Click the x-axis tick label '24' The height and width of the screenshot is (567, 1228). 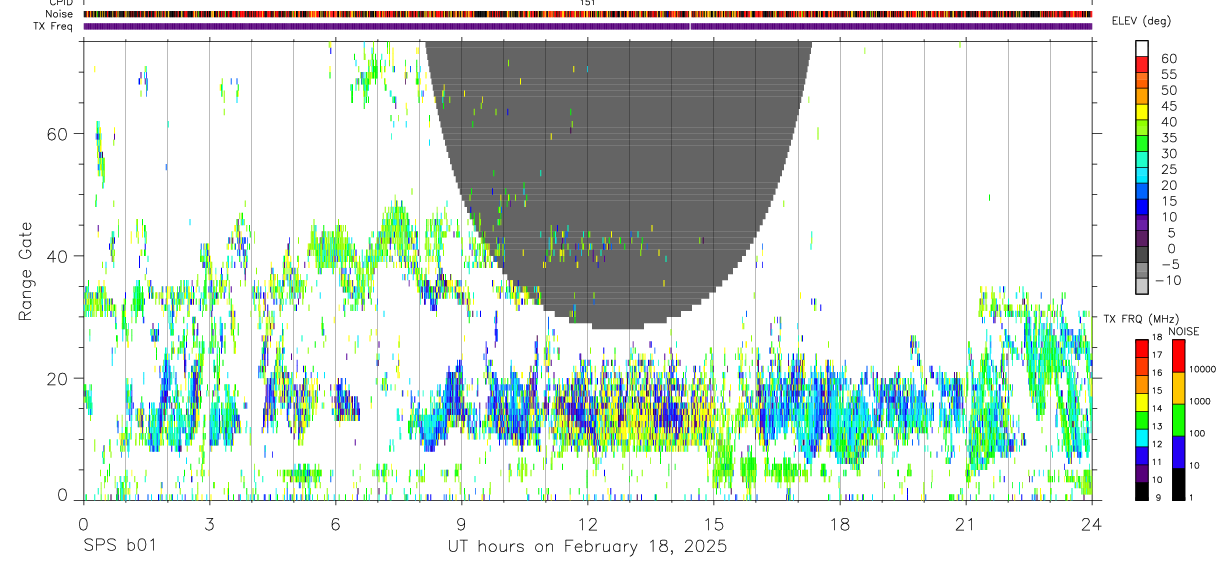1091,524
